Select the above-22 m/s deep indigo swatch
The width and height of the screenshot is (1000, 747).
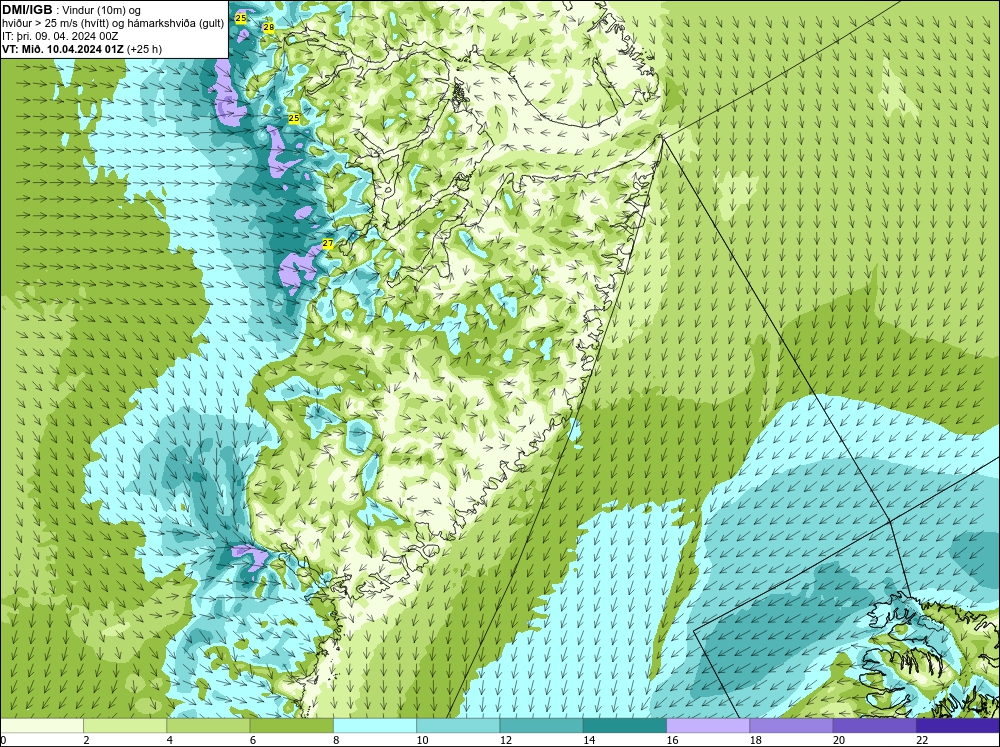point(958,726)
